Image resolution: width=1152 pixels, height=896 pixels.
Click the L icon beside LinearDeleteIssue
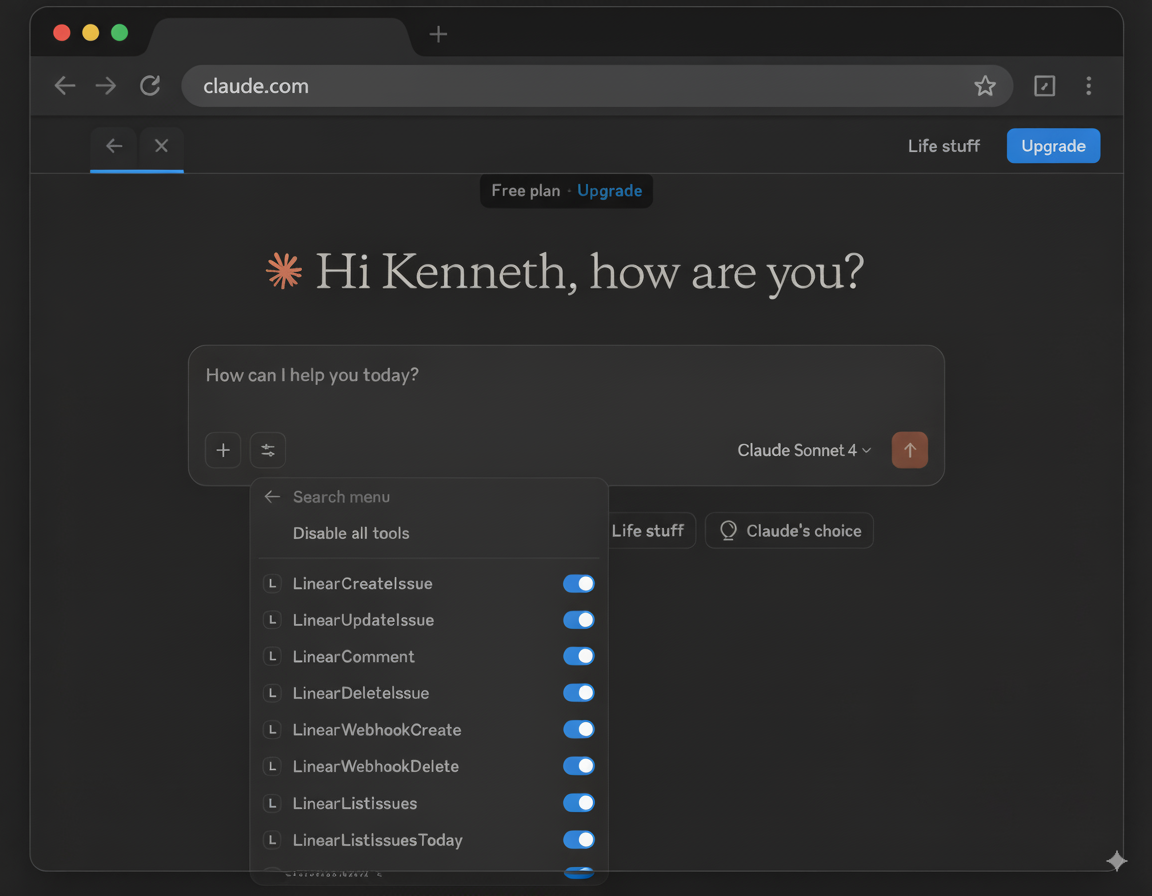point(272,693)
